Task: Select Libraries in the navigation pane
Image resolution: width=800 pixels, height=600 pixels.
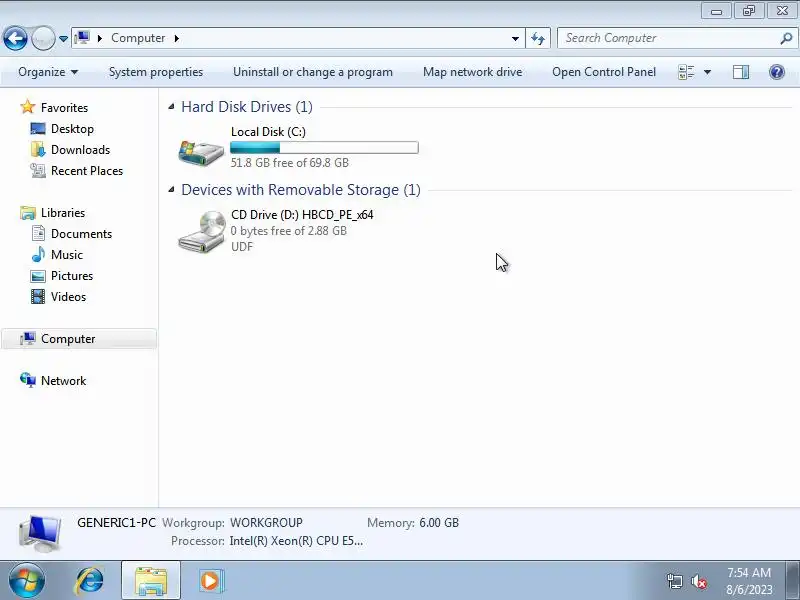Action: [63, 212]
